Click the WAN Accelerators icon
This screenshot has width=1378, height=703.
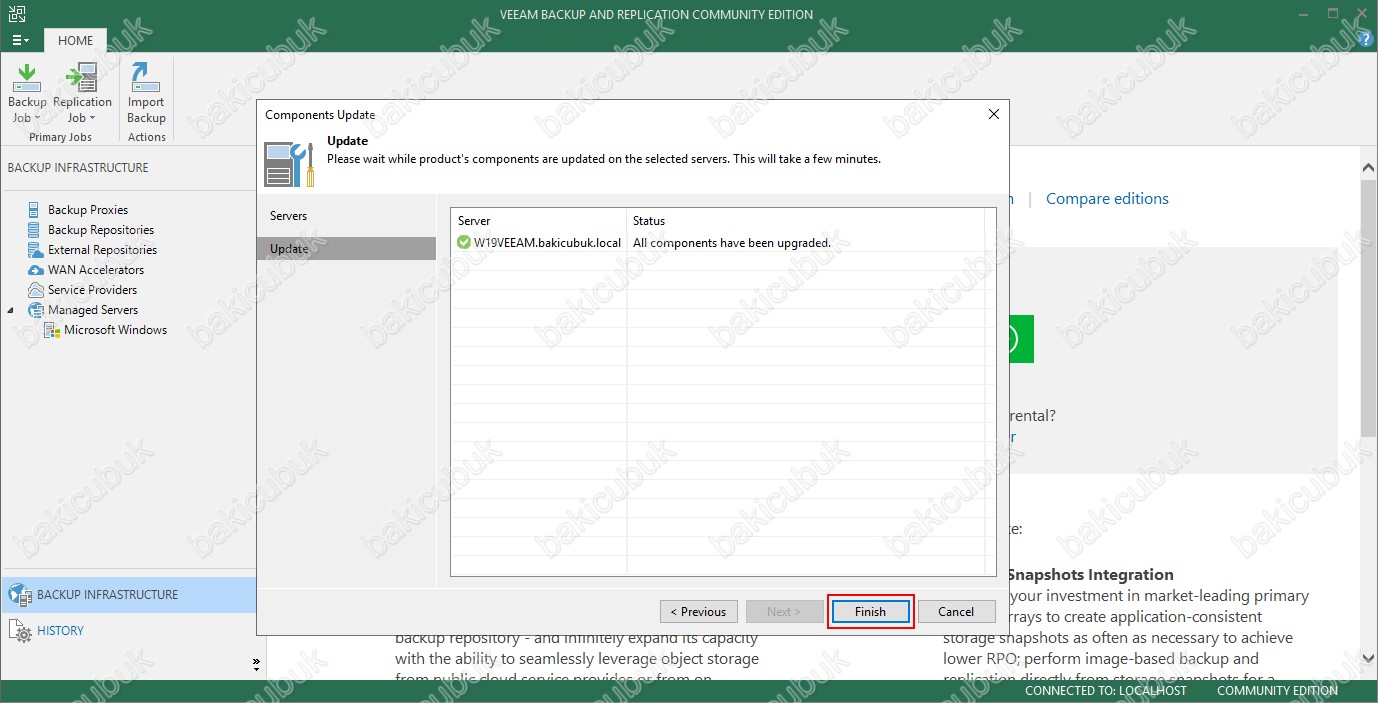(x=35, y=270)
